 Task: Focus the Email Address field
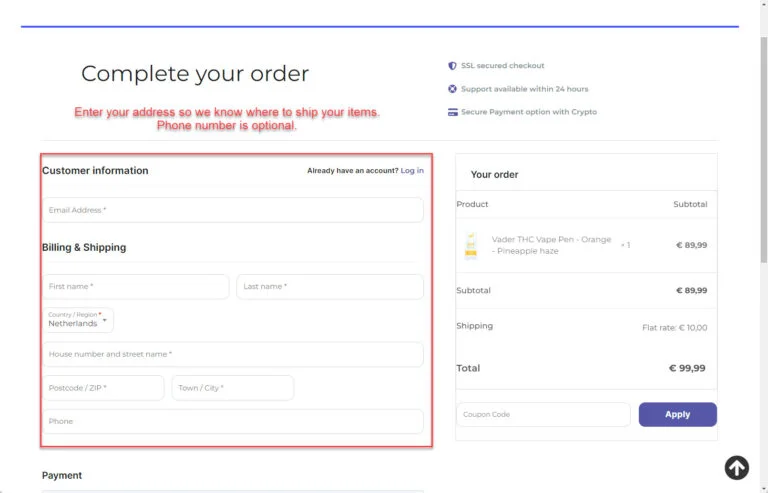[233, 210]
